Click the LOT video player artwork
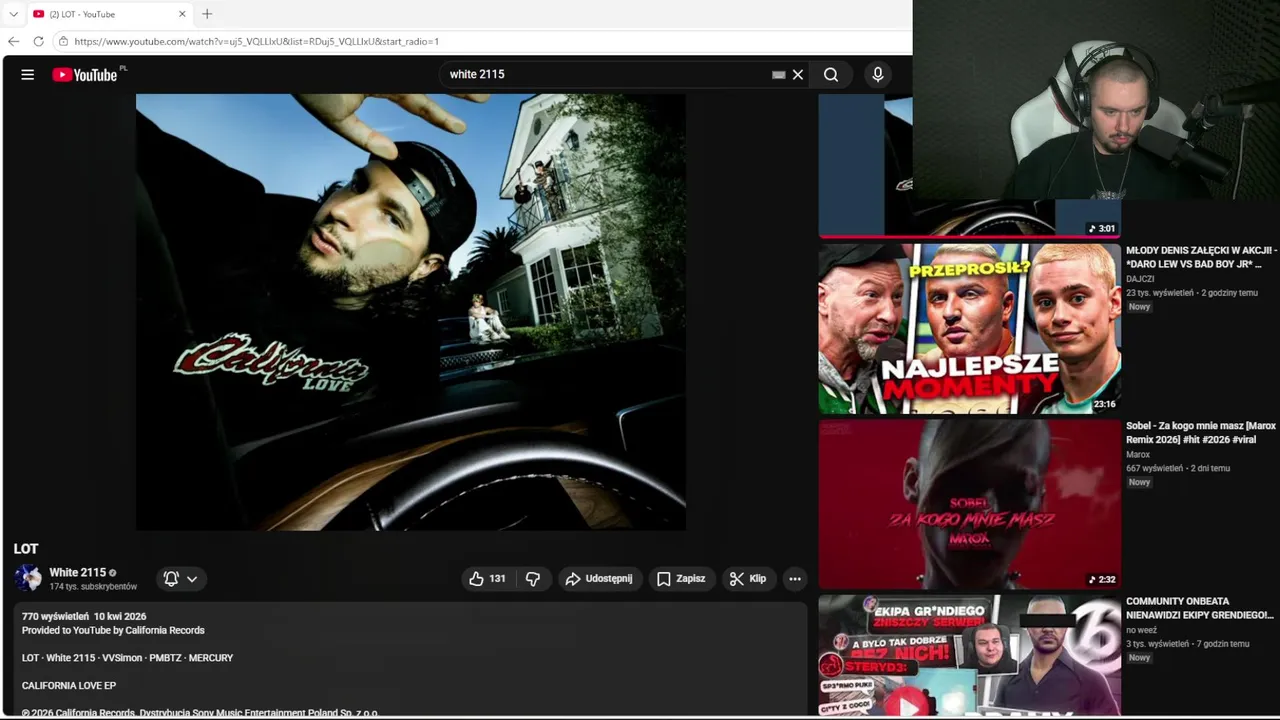Screen dimensions: 1280x720 coord(411,312)
